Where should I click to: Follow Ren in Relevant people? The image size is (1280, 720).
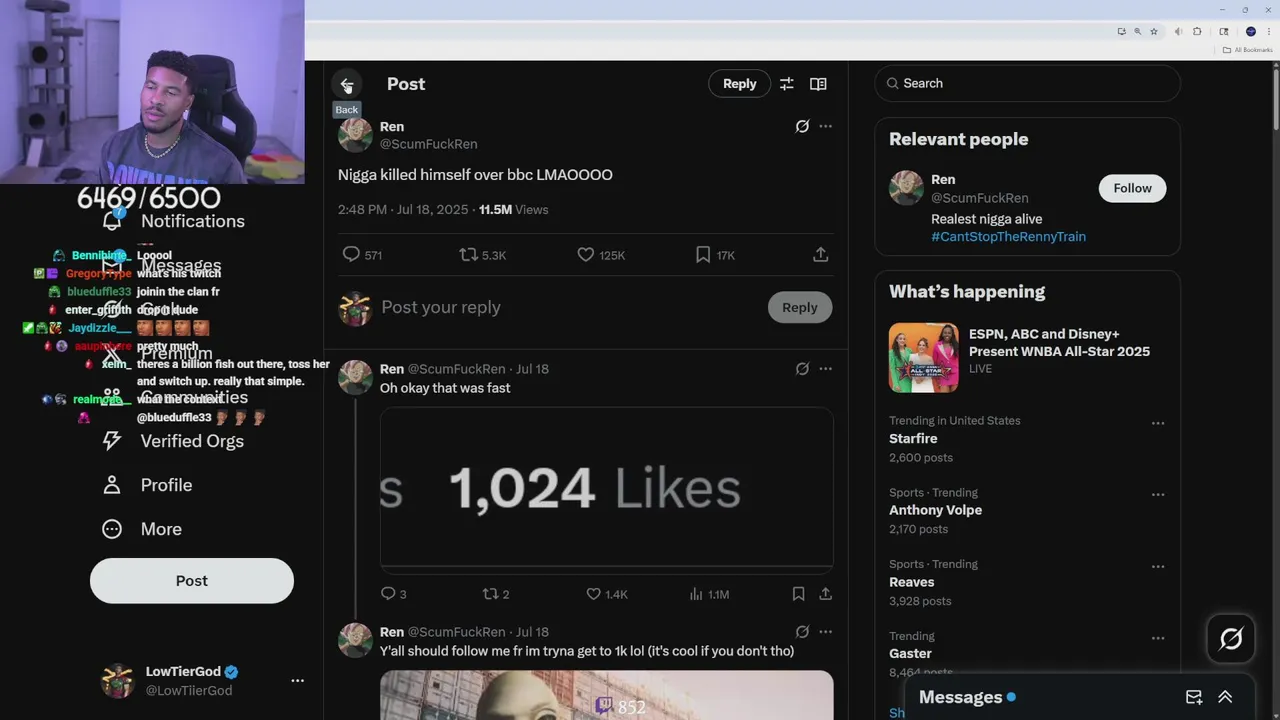coord(1132,188)
